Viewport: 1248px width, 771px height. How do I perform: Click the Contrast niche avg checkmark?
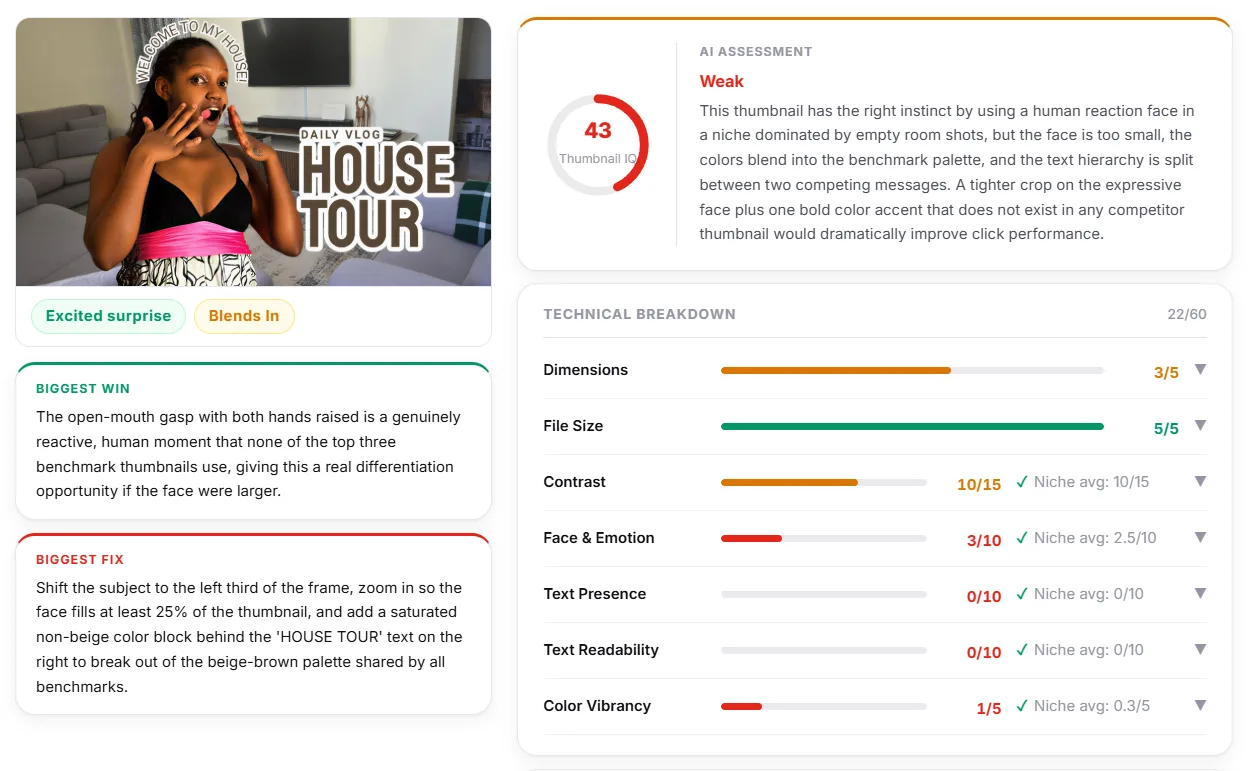[x=1022, y=482]
